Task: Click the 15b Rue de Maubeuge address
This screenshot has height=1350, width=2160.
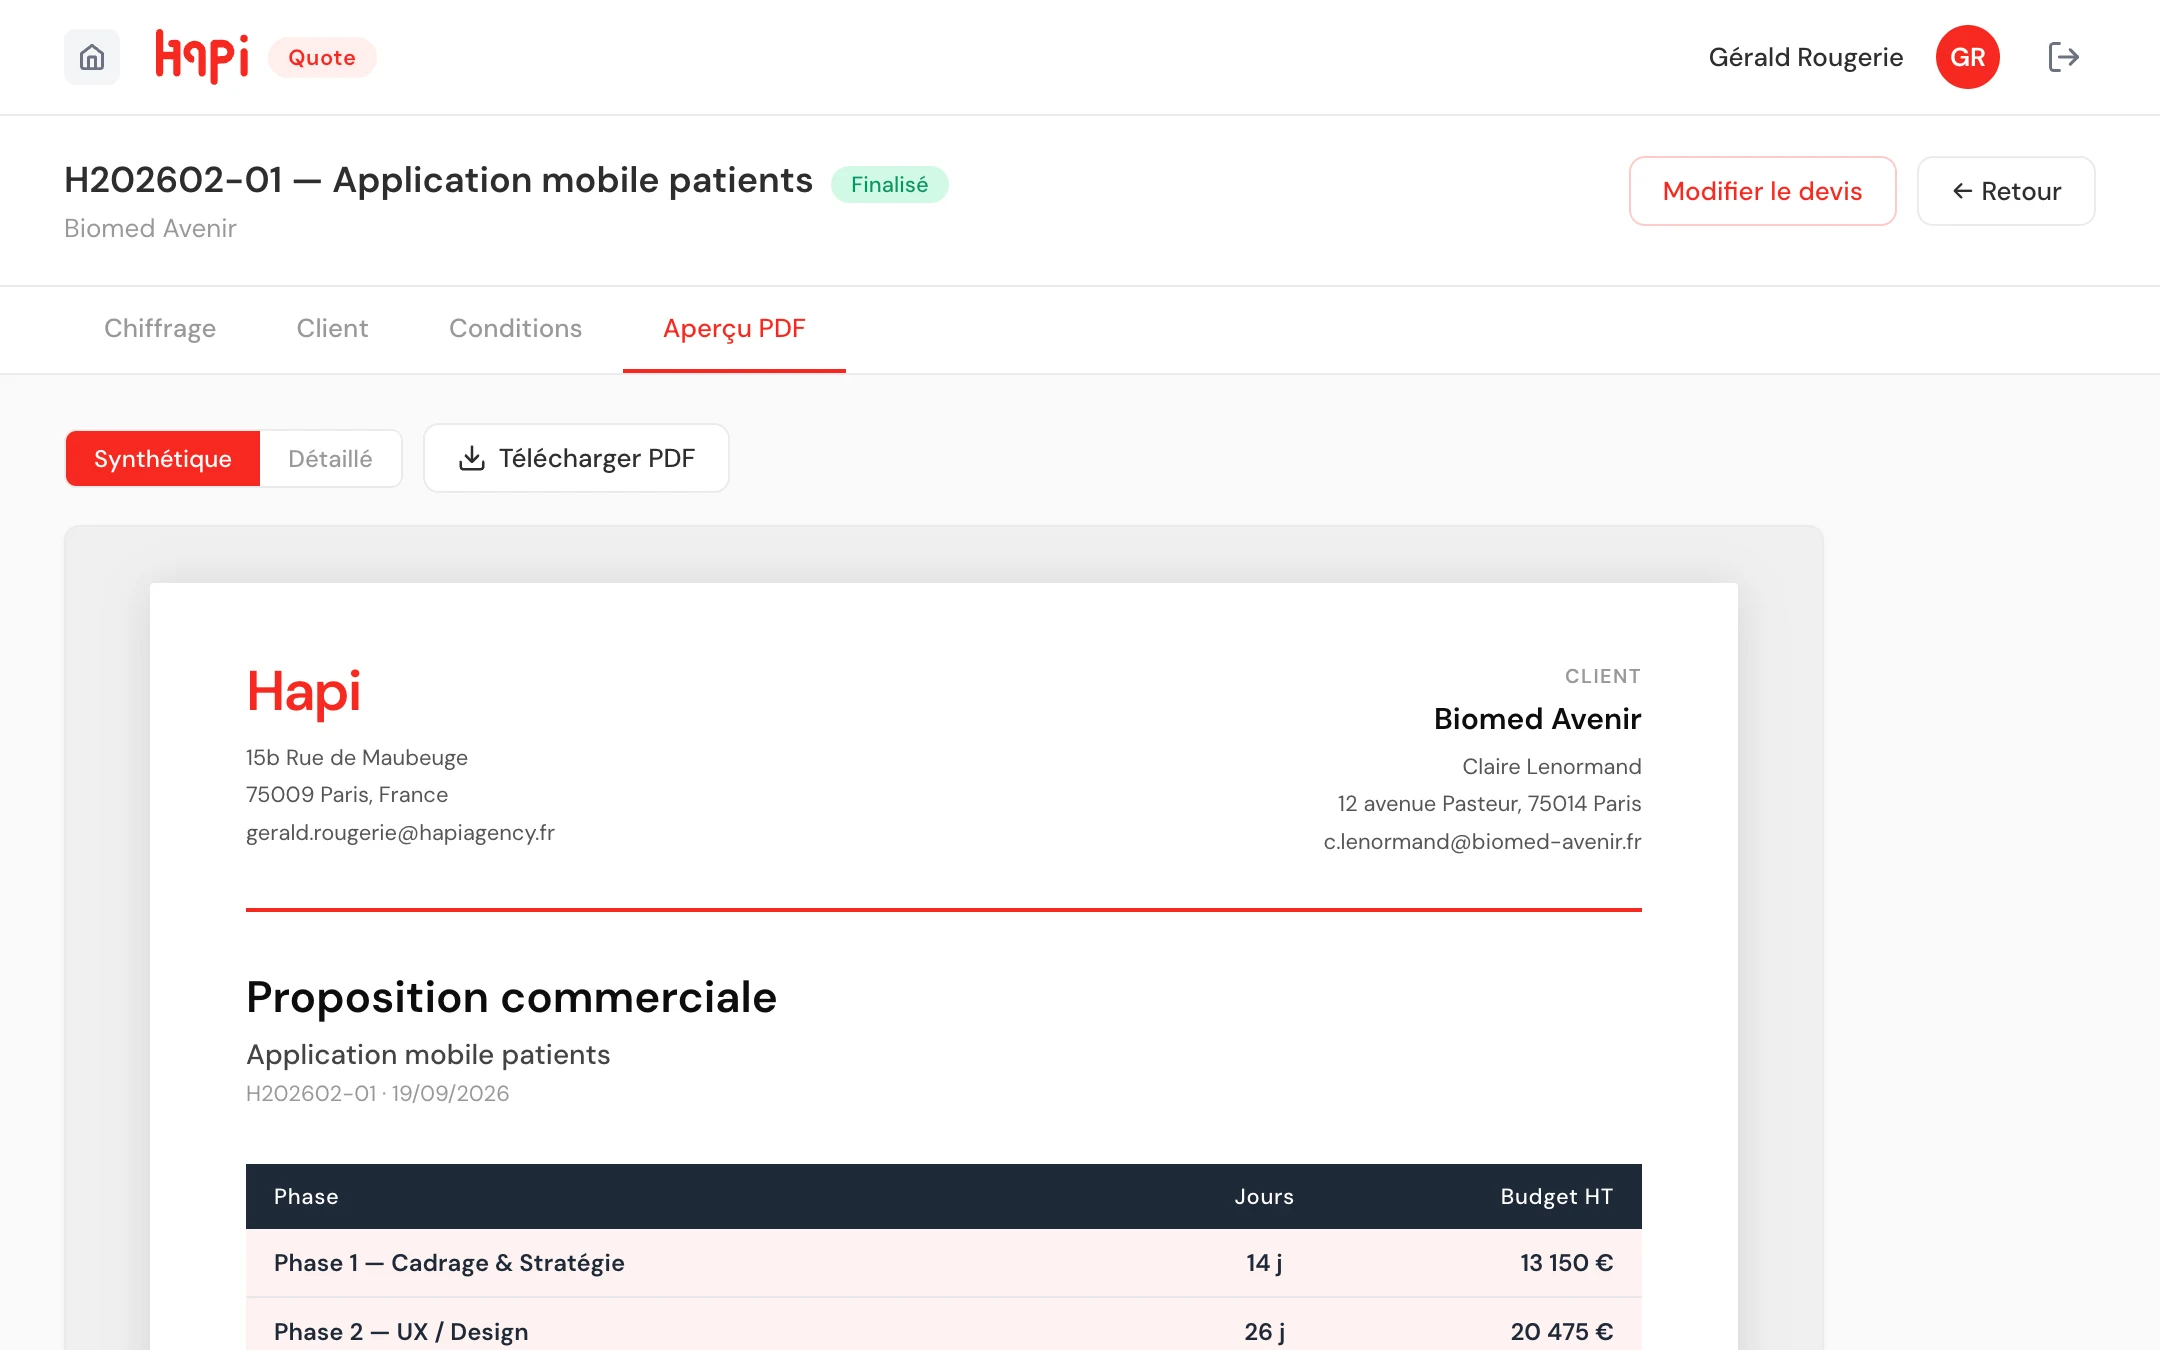Action: click(357, 758)
